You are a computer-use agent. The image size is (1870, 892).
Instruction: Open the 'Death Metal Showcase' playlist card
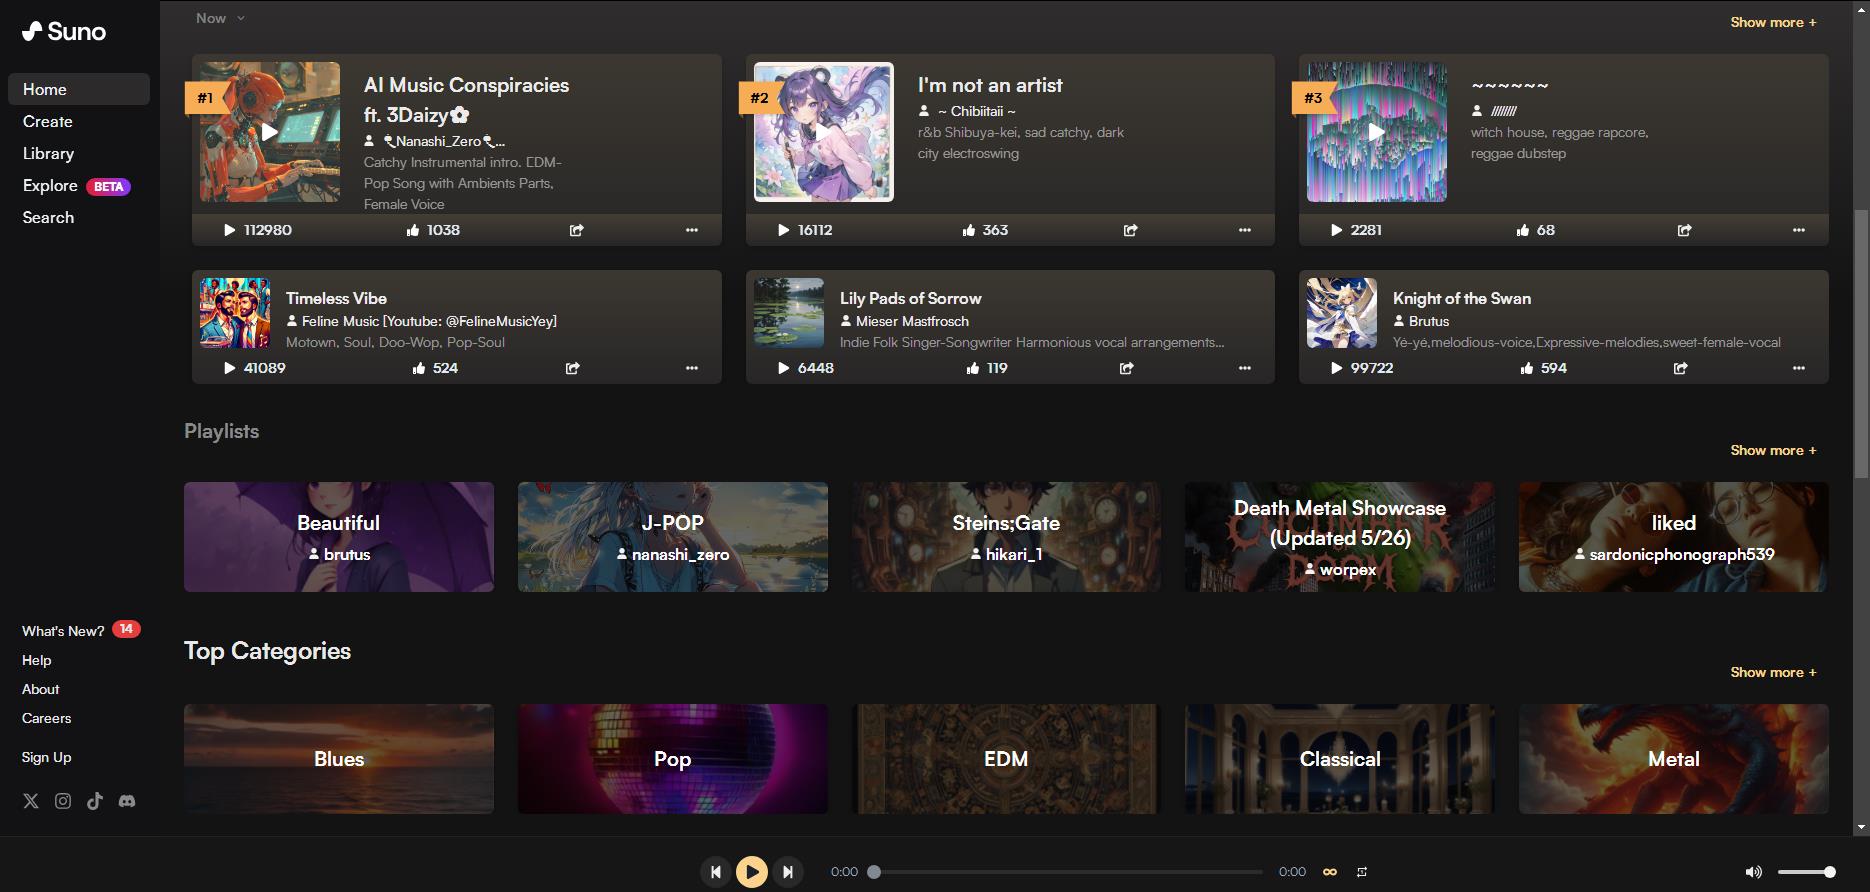pyautogui.click(x=1339, y=537)
